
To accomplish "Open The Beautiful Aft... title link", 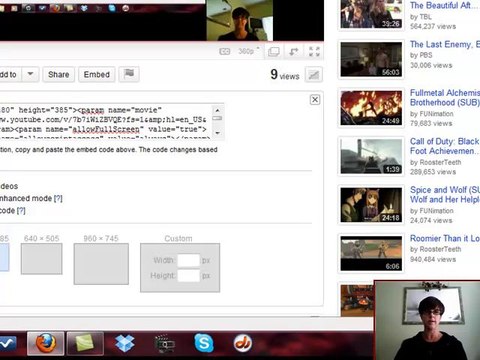I will 443,5.
